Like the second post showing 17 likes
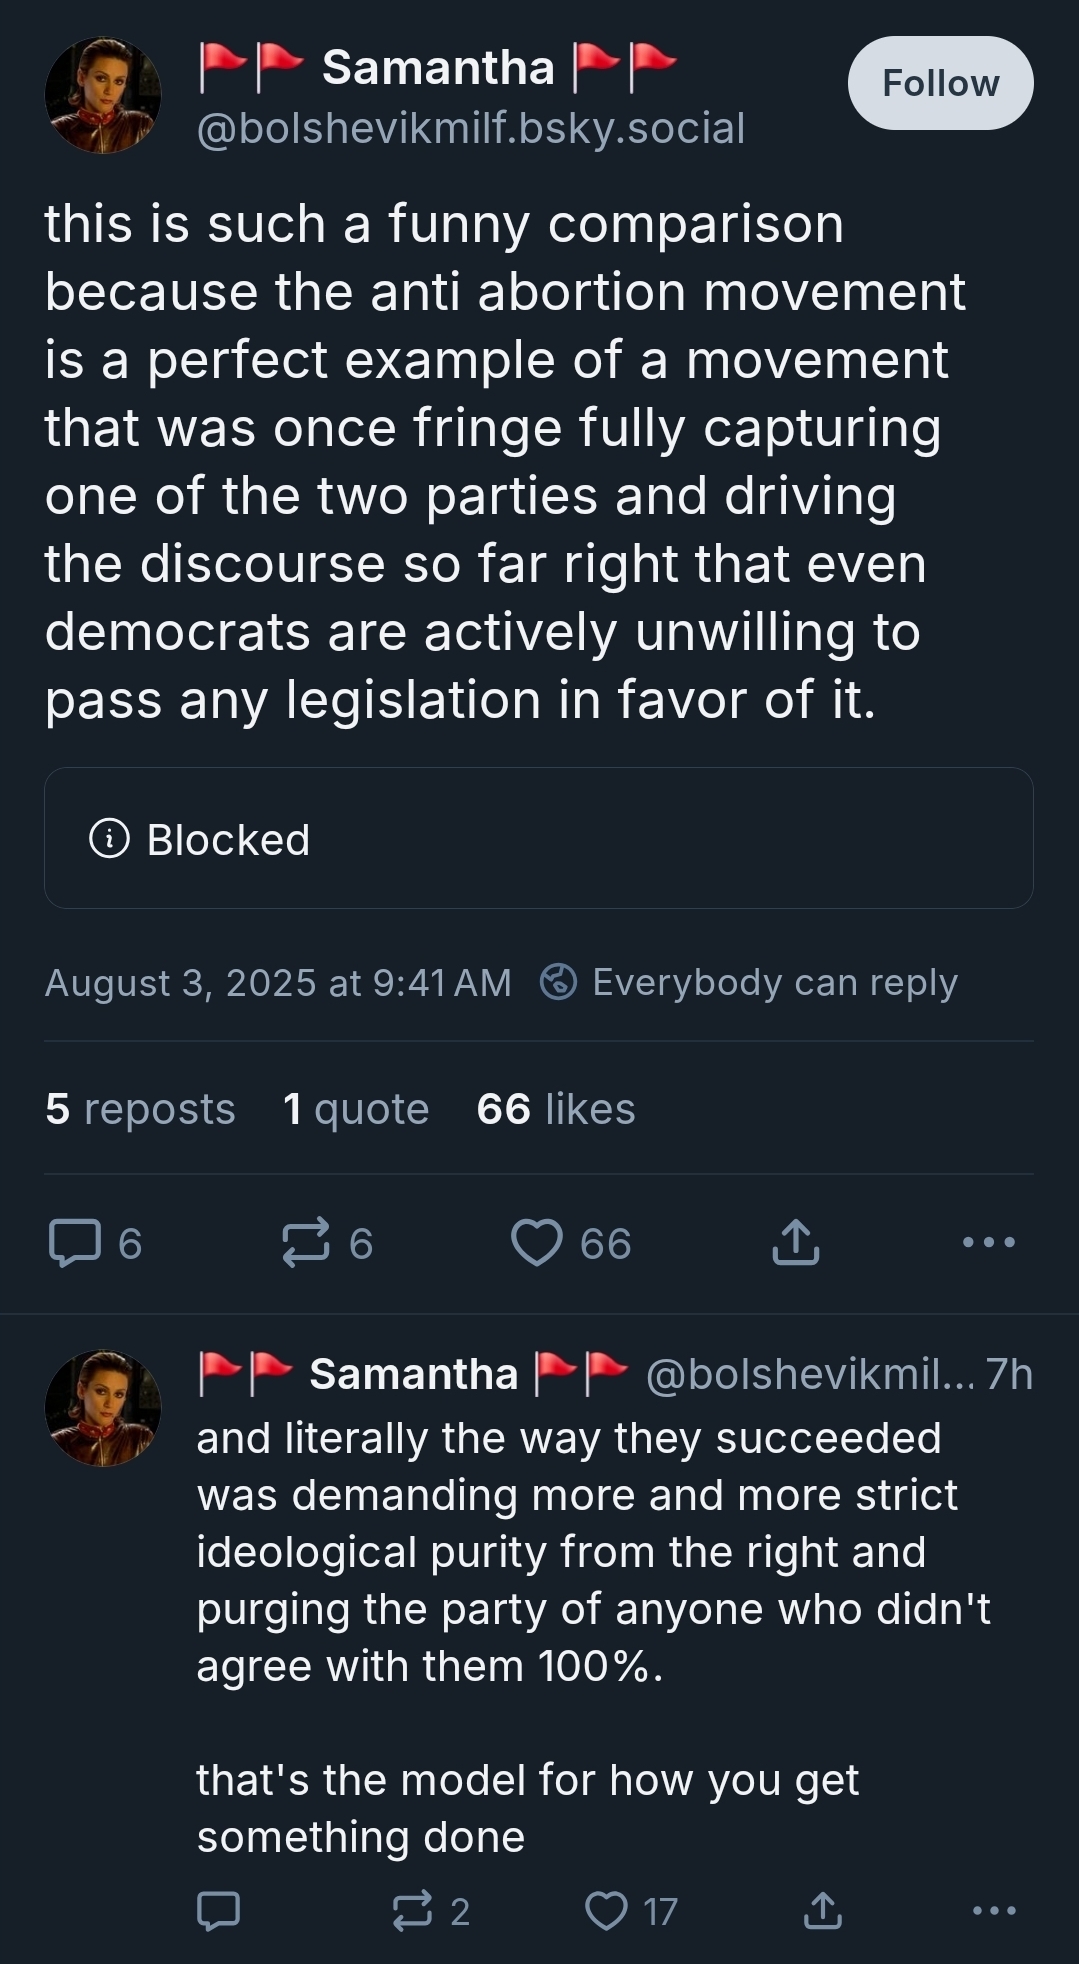This screenshot has height=1964, width=1079. coord(606,1911)
